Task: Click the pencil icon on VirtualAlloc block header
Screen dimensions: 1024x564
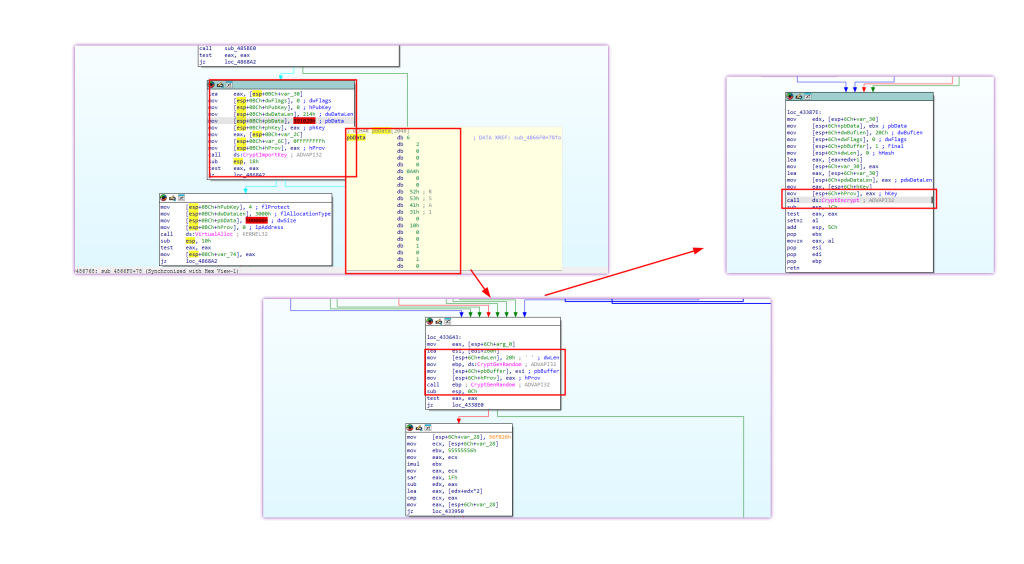Action: (172, 198)
